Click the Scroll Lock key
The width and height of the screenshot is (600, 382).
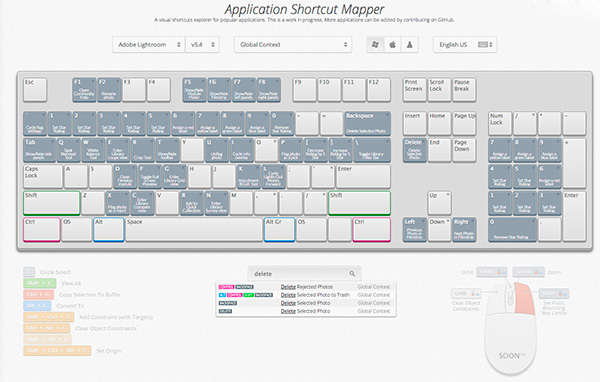pos(439,90)
